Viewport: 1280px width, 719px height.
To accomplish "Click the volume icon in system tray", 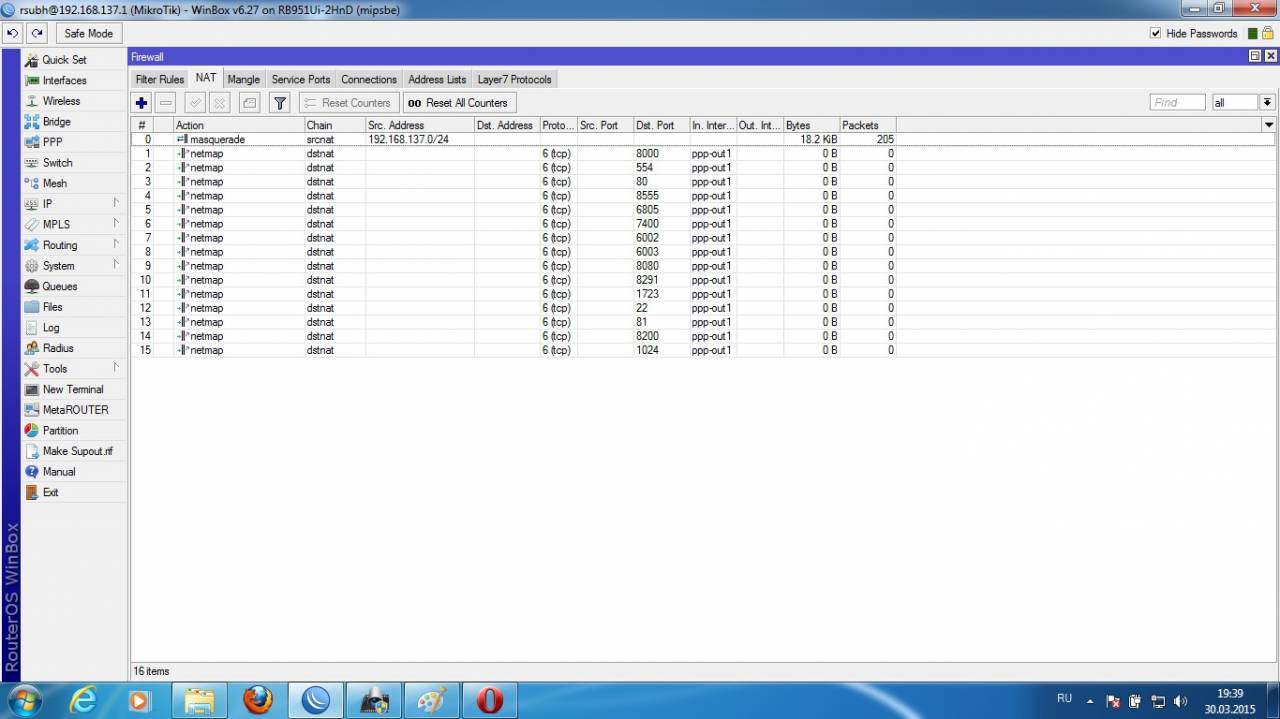I will point(1180,701).
